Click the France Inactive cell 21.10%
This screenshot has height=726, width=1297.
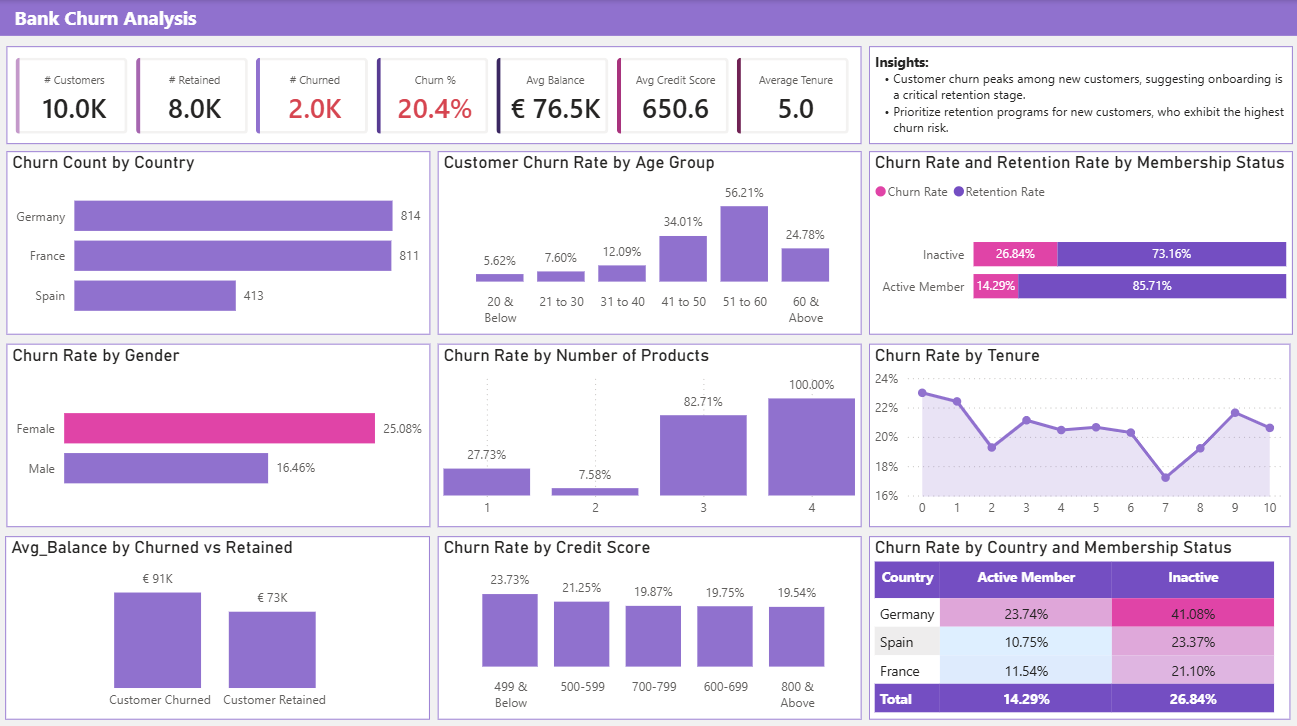tap(1193, 670)
